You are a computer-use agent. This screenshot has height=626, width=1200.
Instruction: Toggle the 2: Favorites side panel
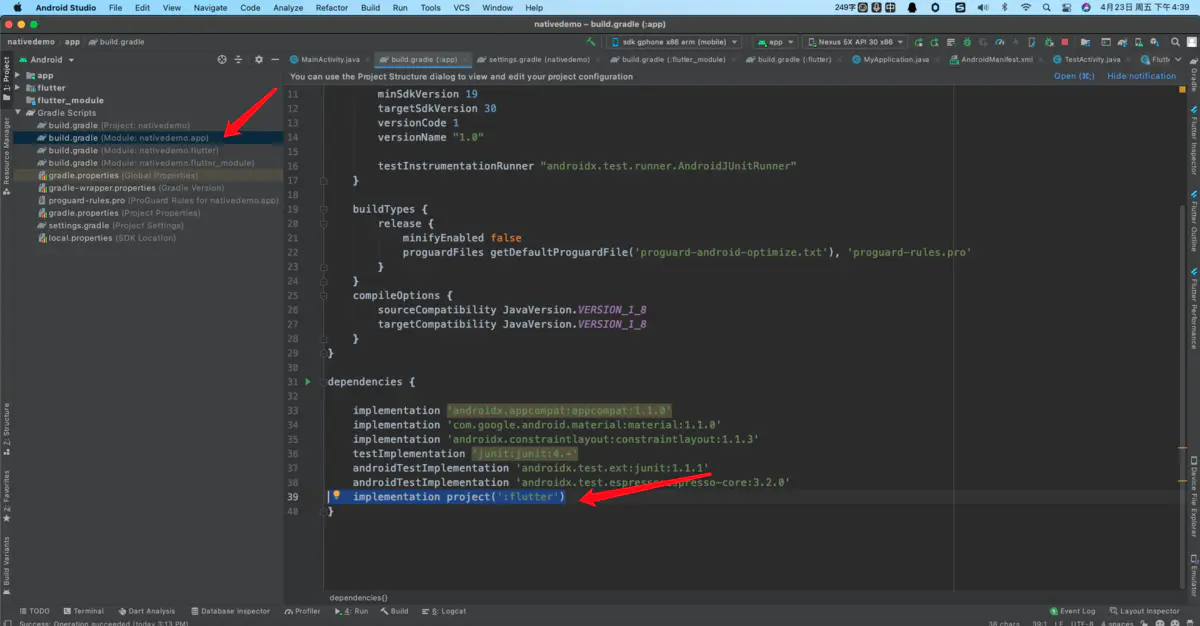pyautogui.click(x=6, y=496)
